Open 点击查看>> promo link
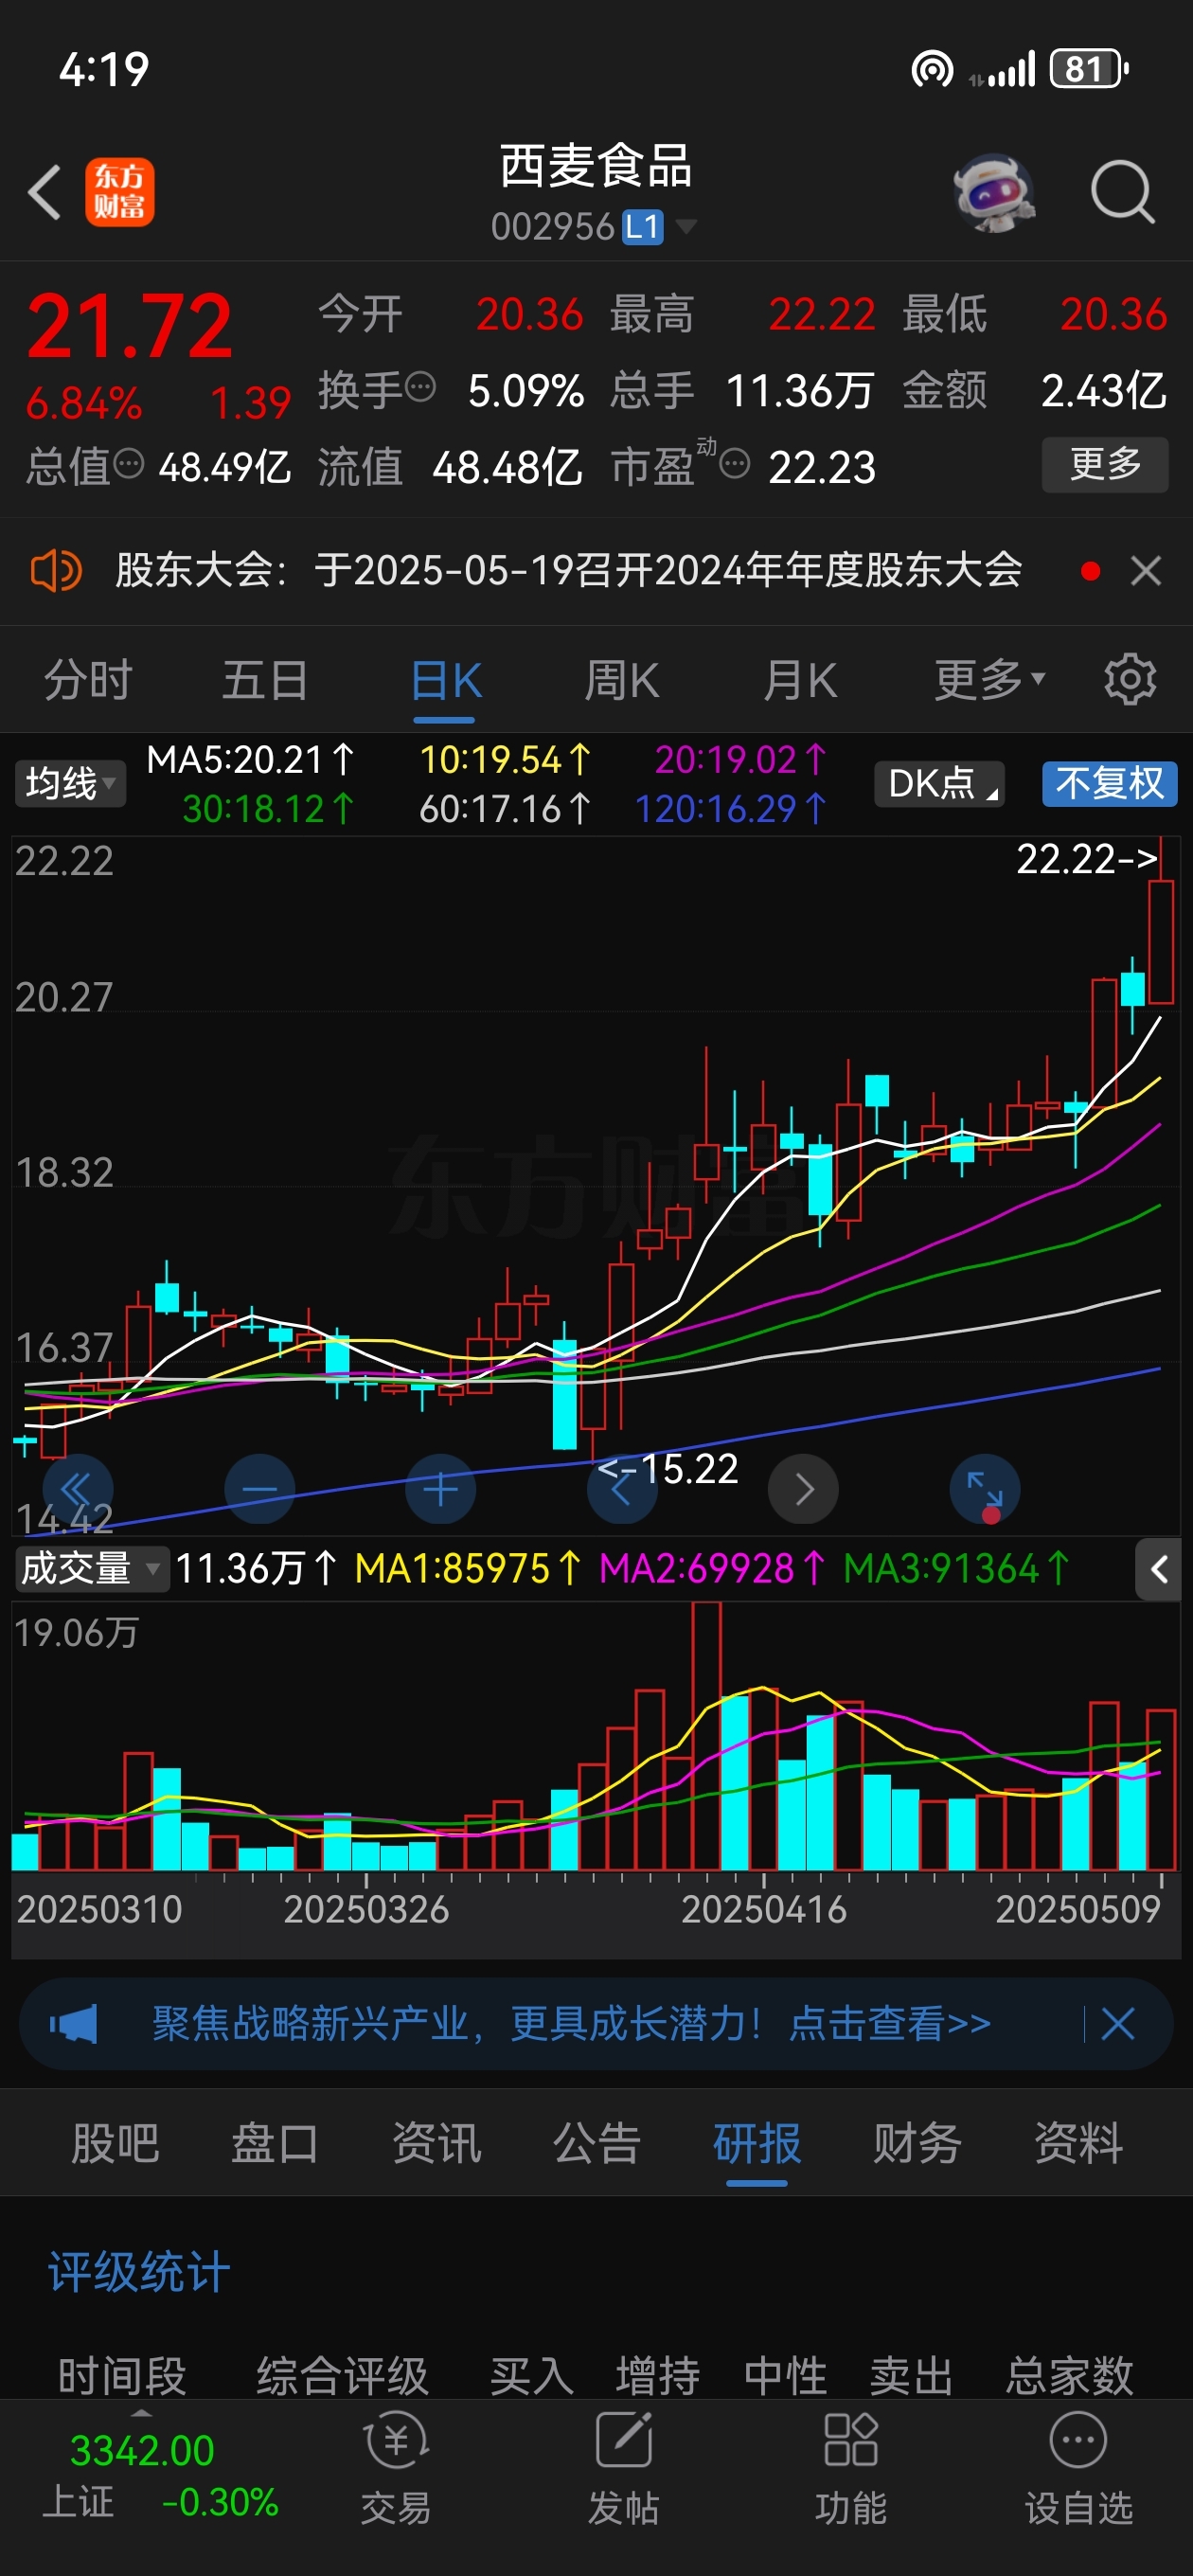The width and height of the screenshot is (1193, 2576). (x=890, y=2024)
